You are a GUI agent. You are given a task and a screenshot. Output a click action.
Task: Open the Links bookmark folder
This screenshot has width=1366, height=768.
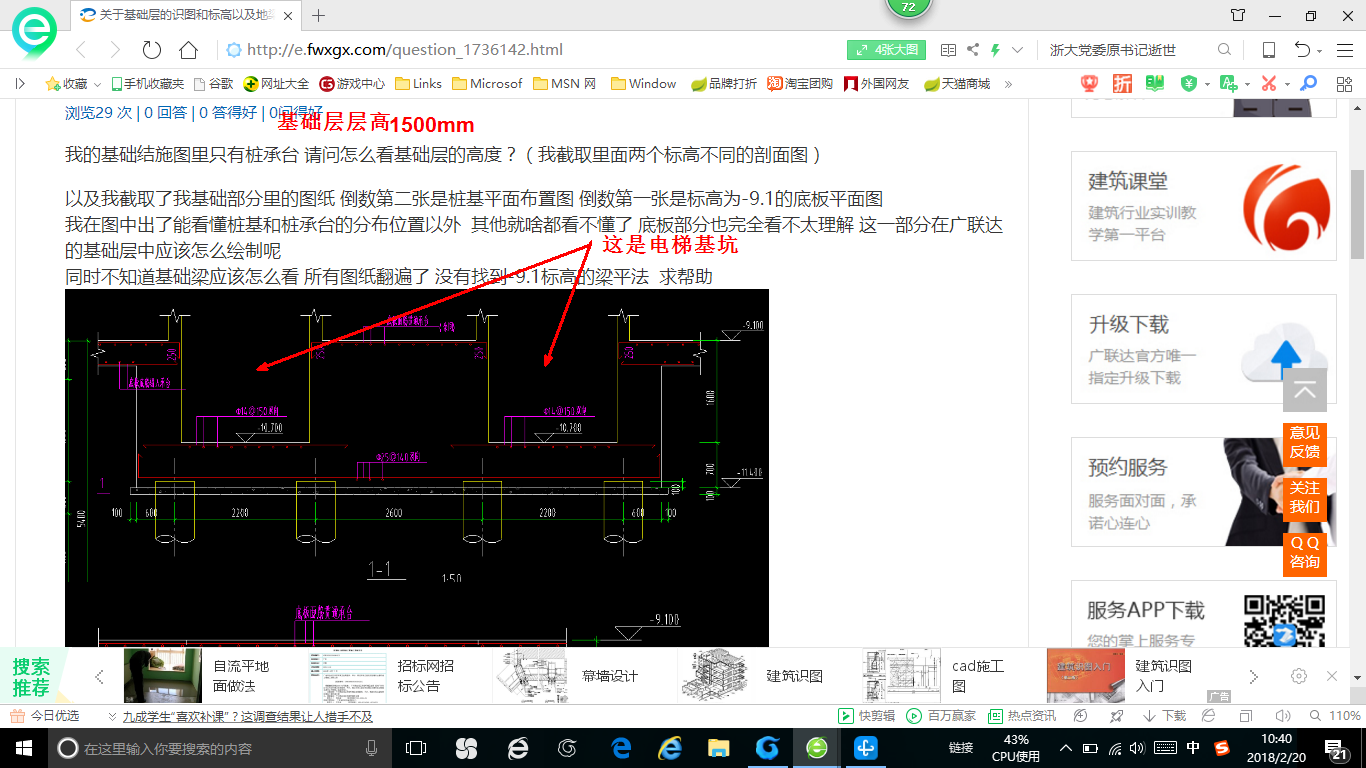tap(418, 84)
